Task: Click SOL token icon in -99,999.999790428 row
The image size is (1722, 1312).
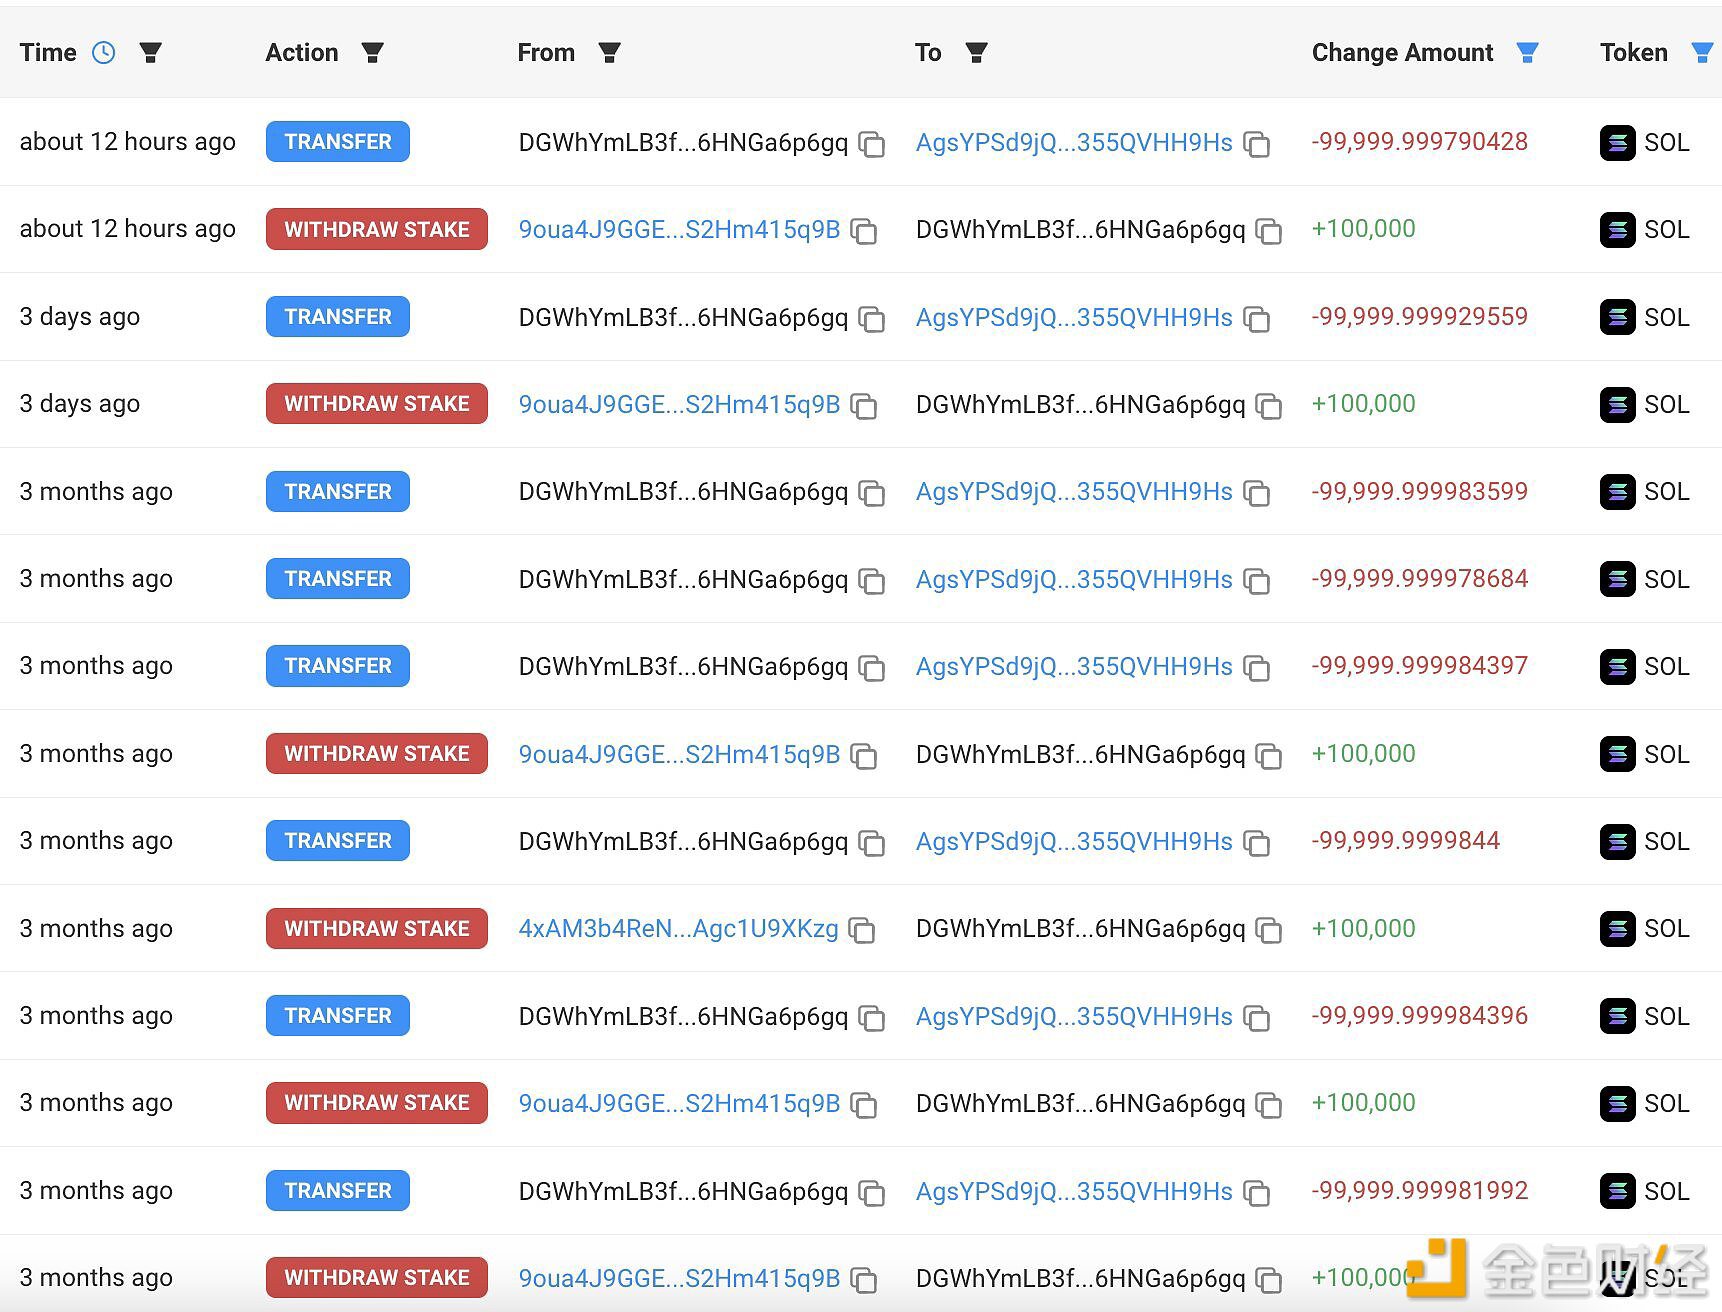Action: coord(1617,143)
